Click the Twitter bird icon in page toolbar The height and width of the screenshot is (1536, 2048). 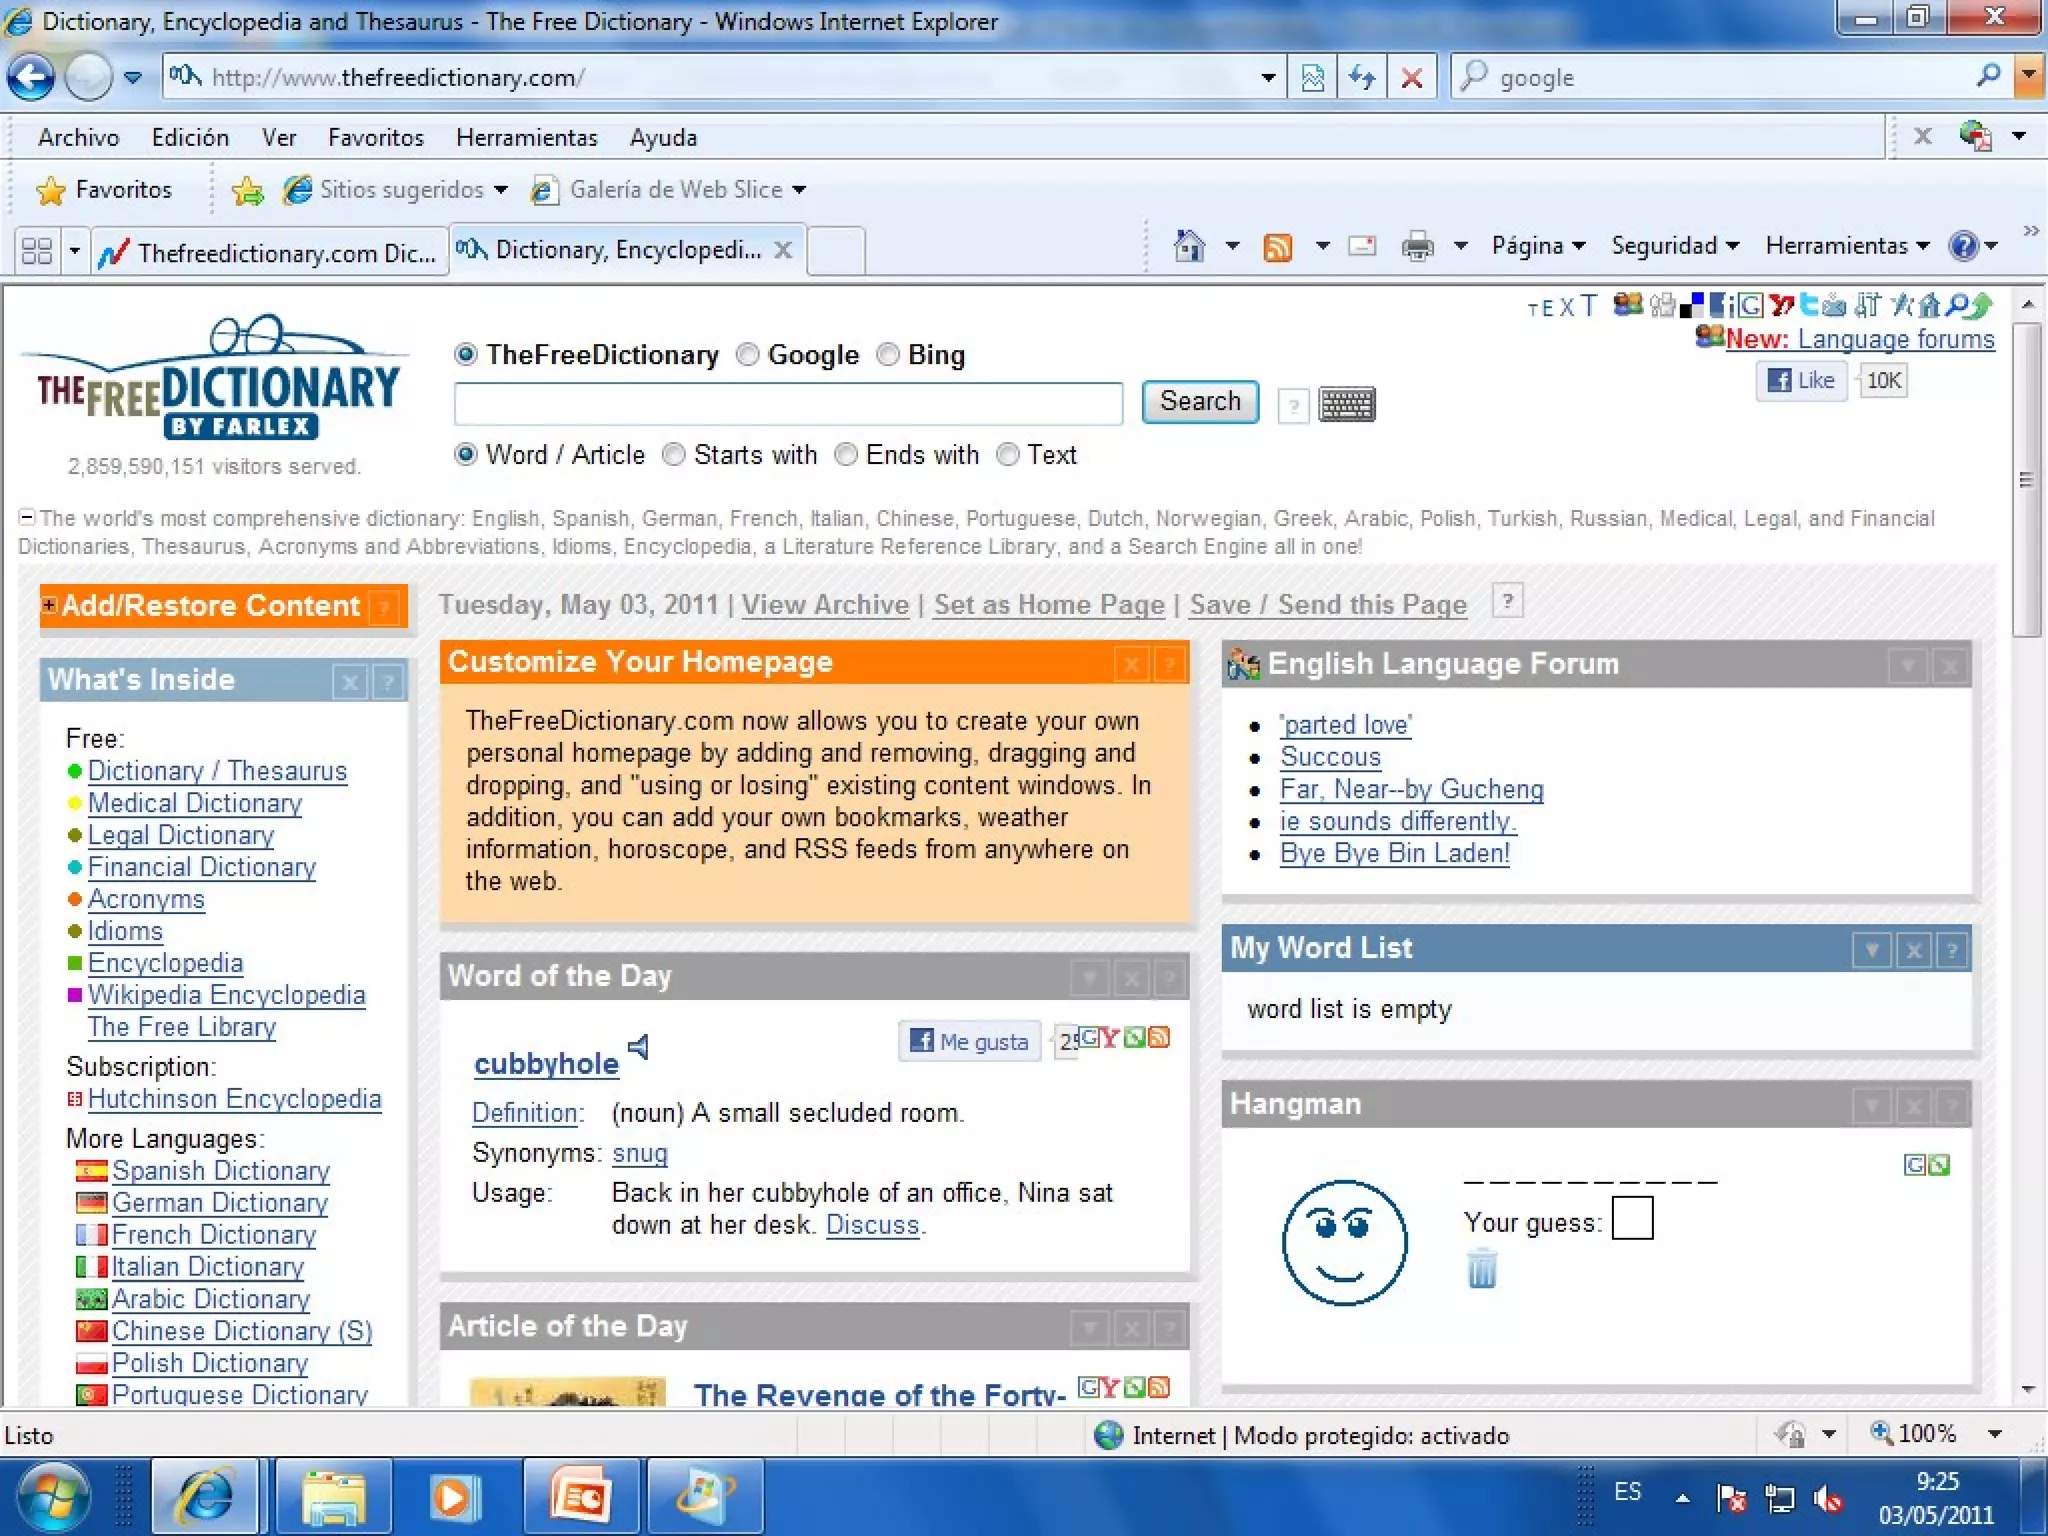tap(1809, 304)
